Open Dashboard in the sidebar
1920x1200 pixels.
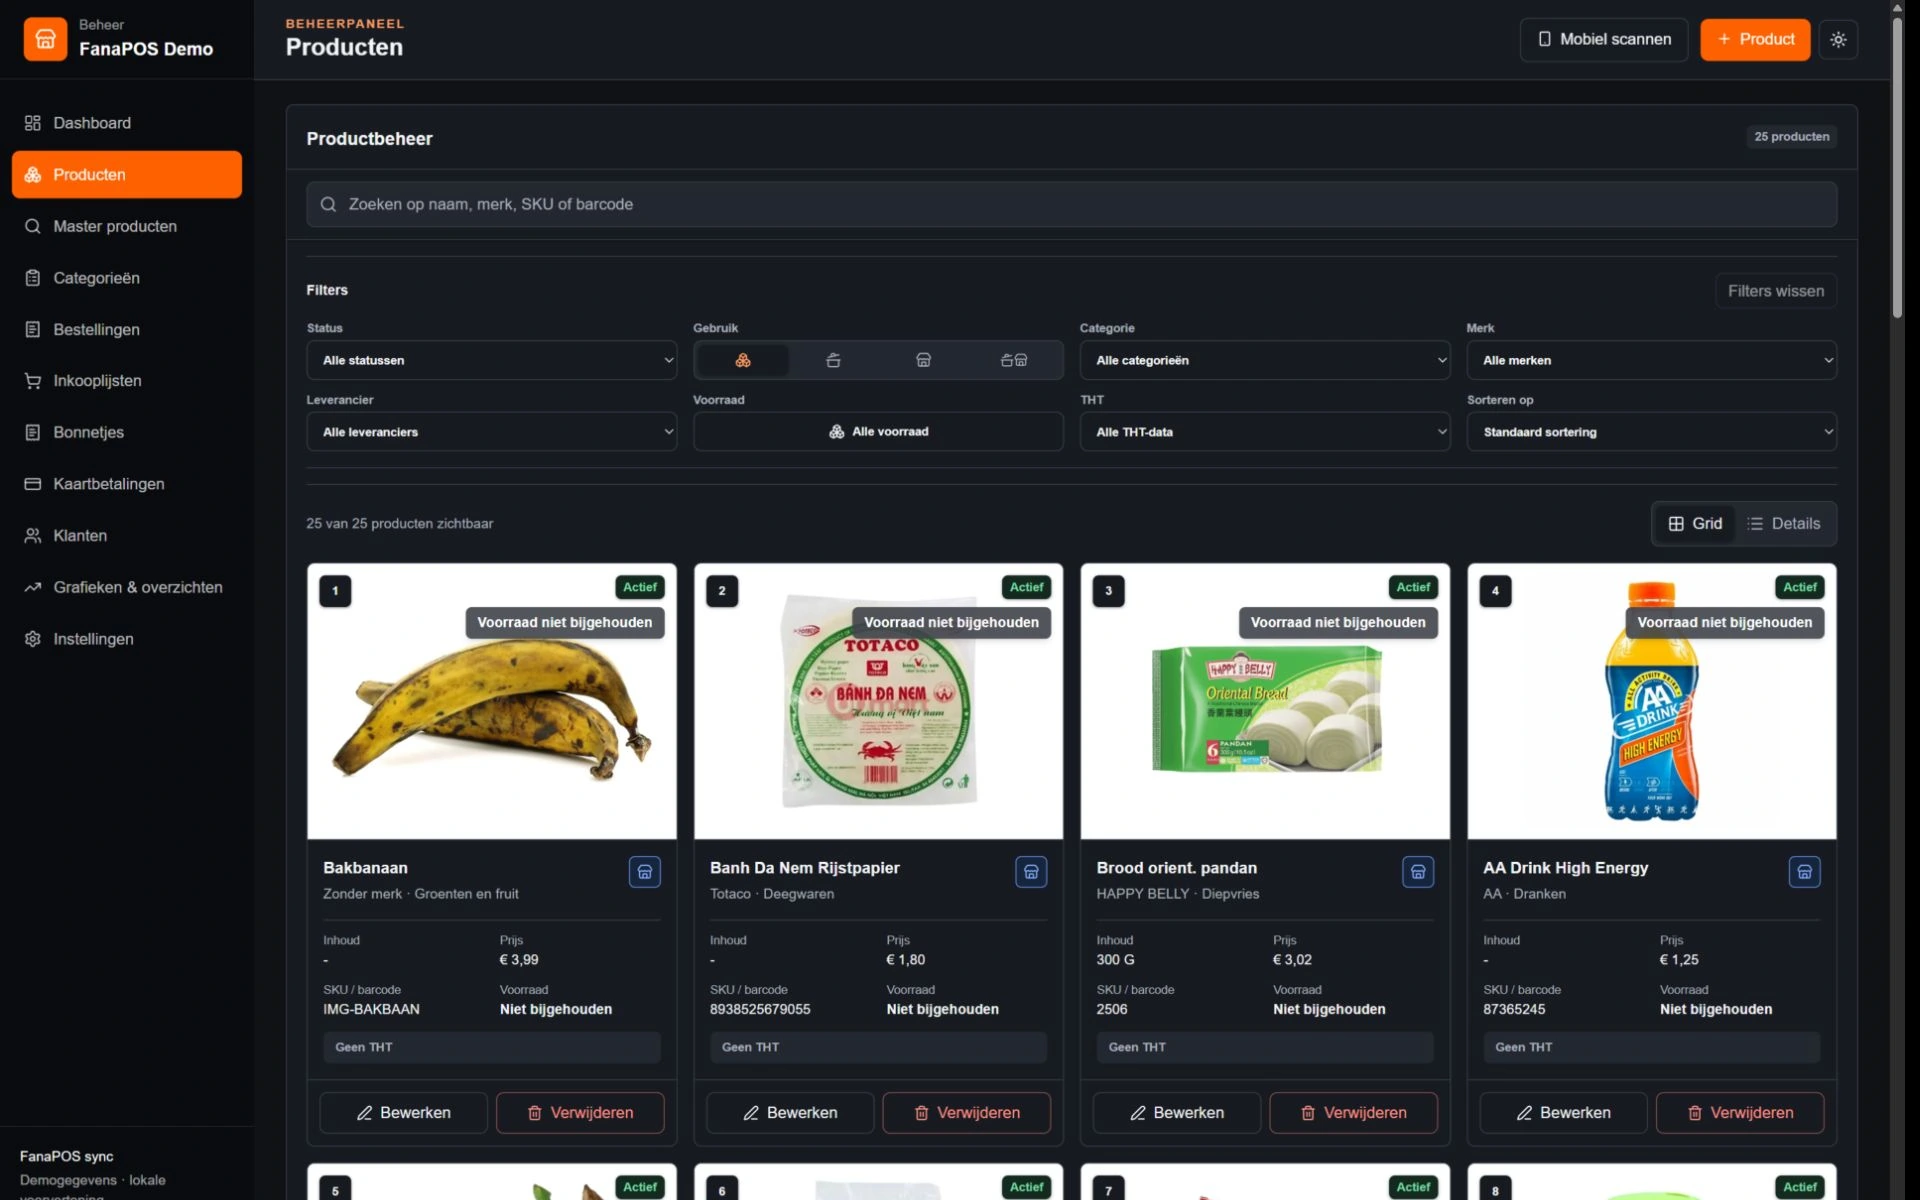point(127,123)
